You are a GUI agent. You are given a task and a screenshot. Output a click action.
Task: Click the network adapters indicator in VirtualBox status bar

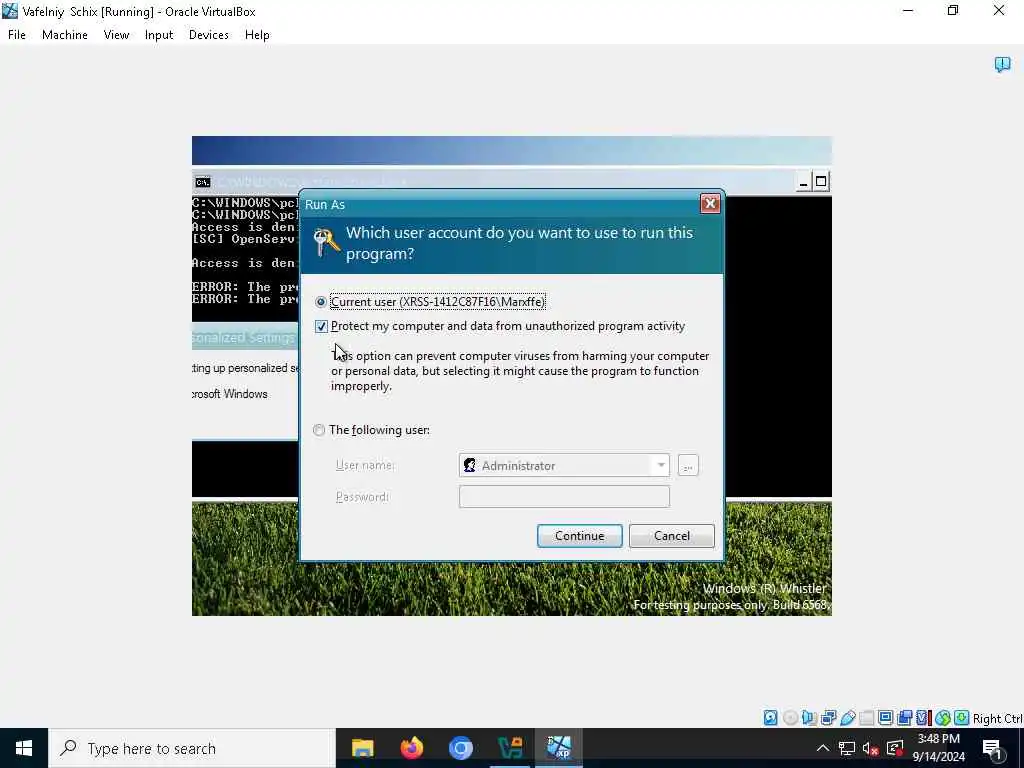(x=828, y=718)
